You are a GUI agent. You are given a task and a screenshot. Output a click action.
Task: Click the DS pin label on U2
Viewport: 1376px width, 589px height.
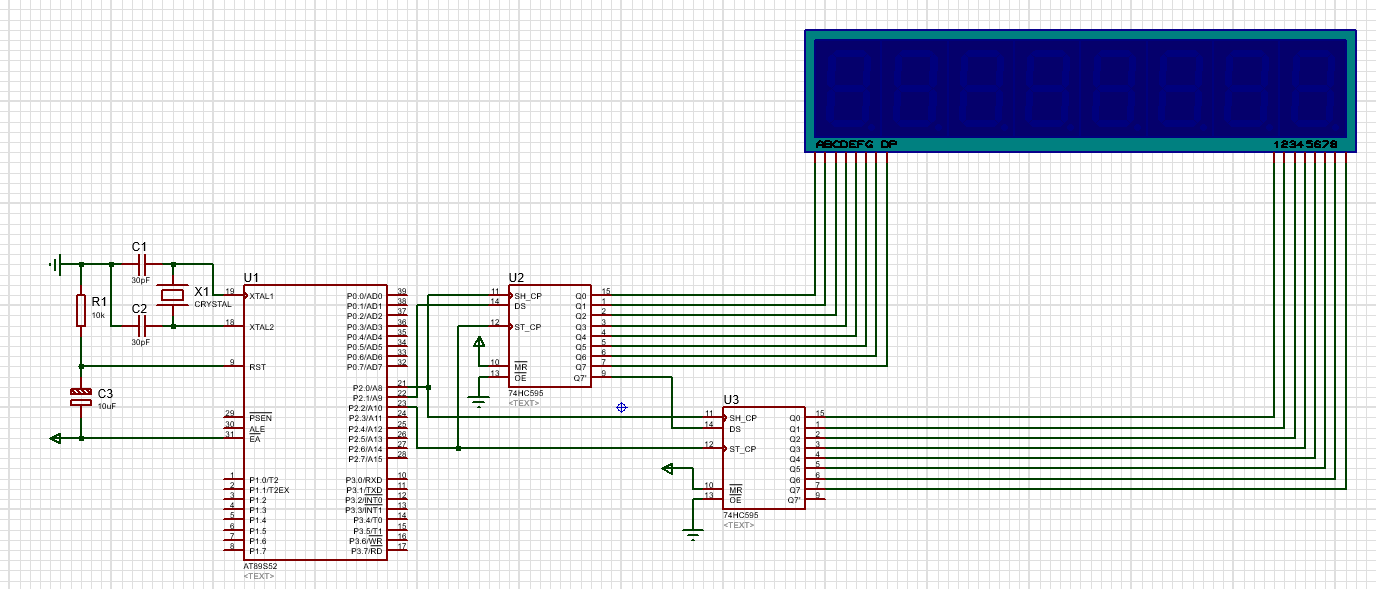[520, 306]
